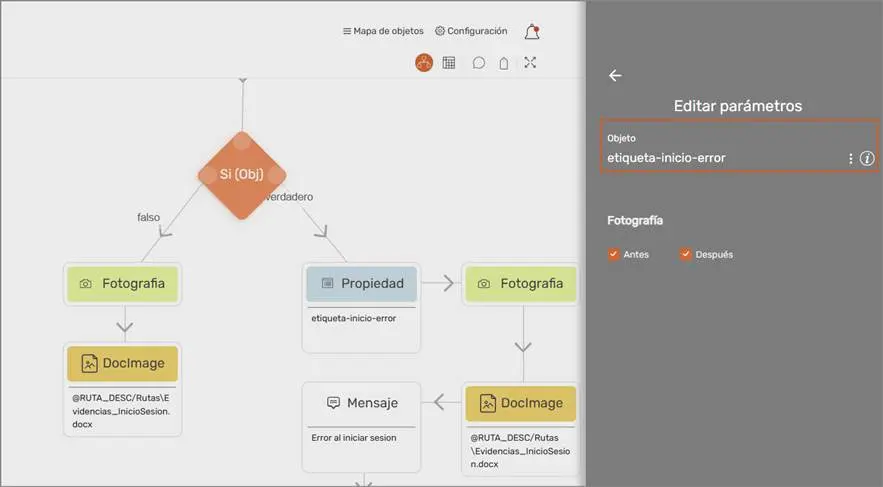
Task: Uncheck the Antes photo checkbox
Action: (x=613, y=254)
